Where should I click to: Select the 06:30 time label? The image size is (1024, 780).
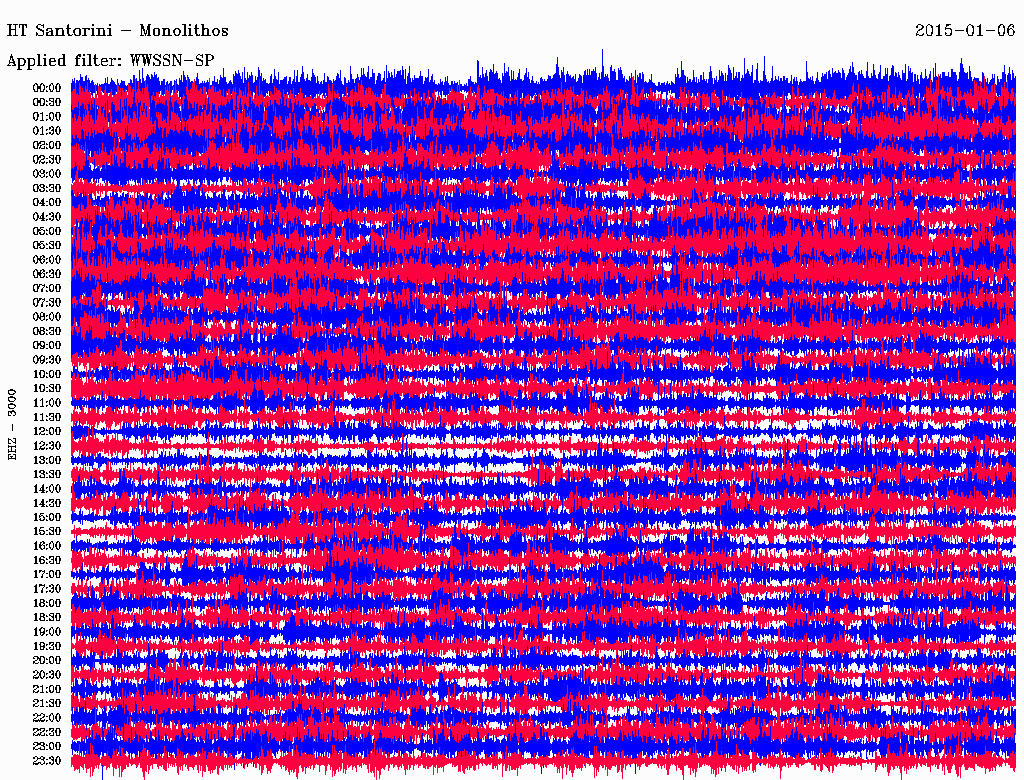tap(47, 274)
